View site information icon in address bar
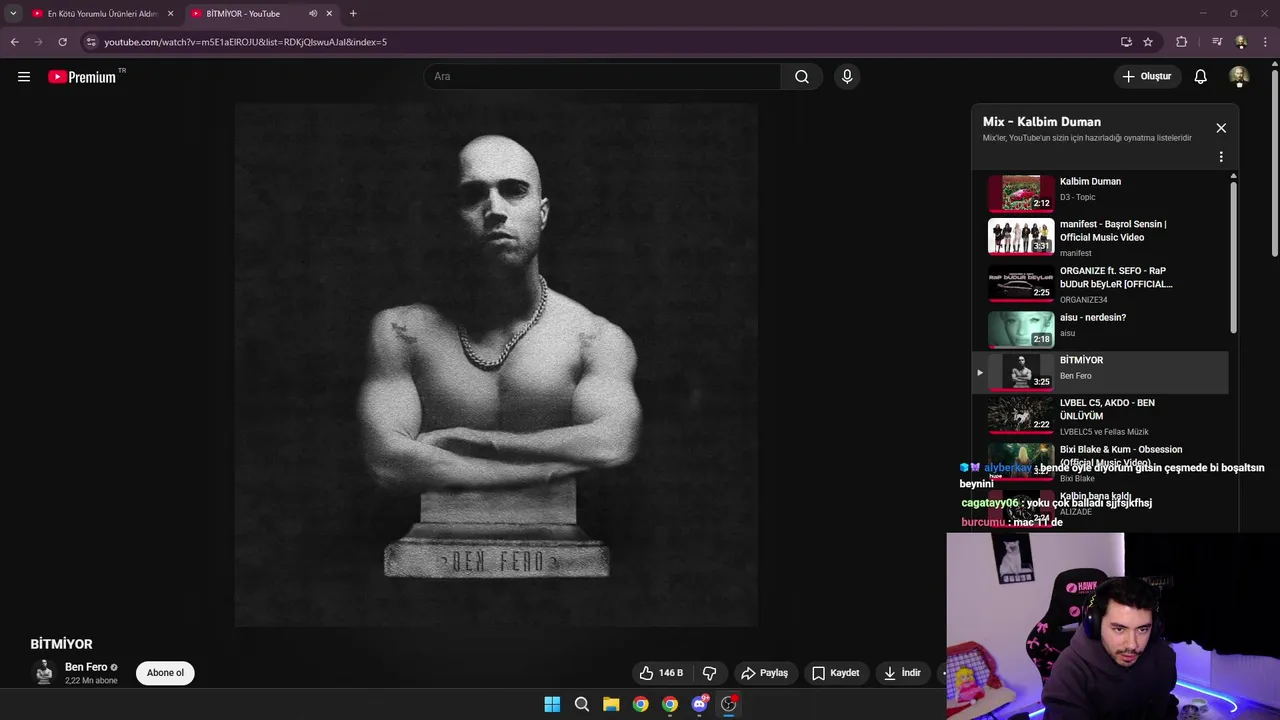This screenshot has height=720, width=1280. [x=91, y=42]
